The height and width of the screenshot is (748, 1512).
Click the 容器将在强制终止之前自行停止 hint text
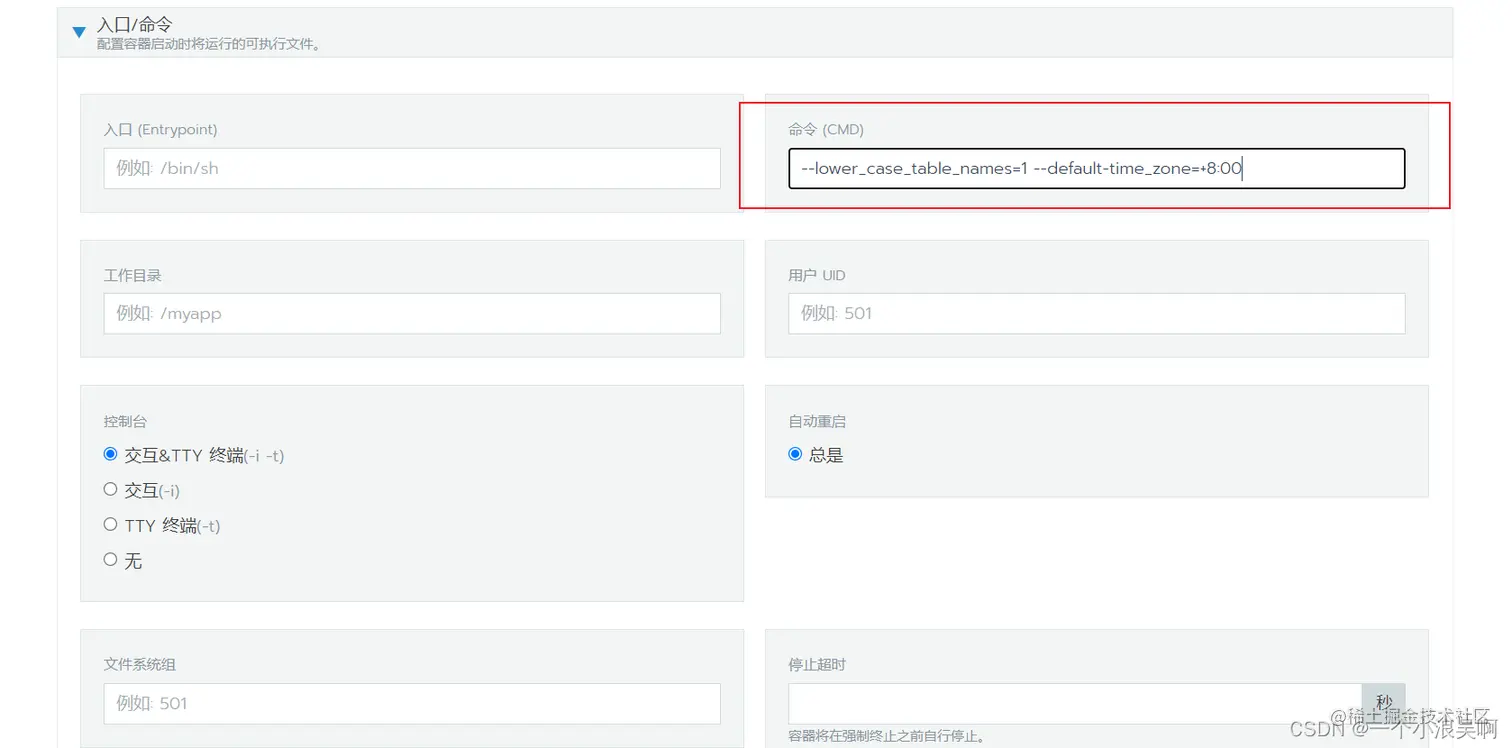coord(888,737)
